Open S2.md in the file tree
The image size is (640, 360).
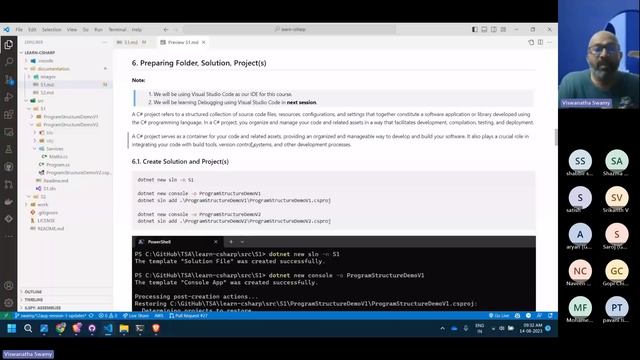[47, 92]
